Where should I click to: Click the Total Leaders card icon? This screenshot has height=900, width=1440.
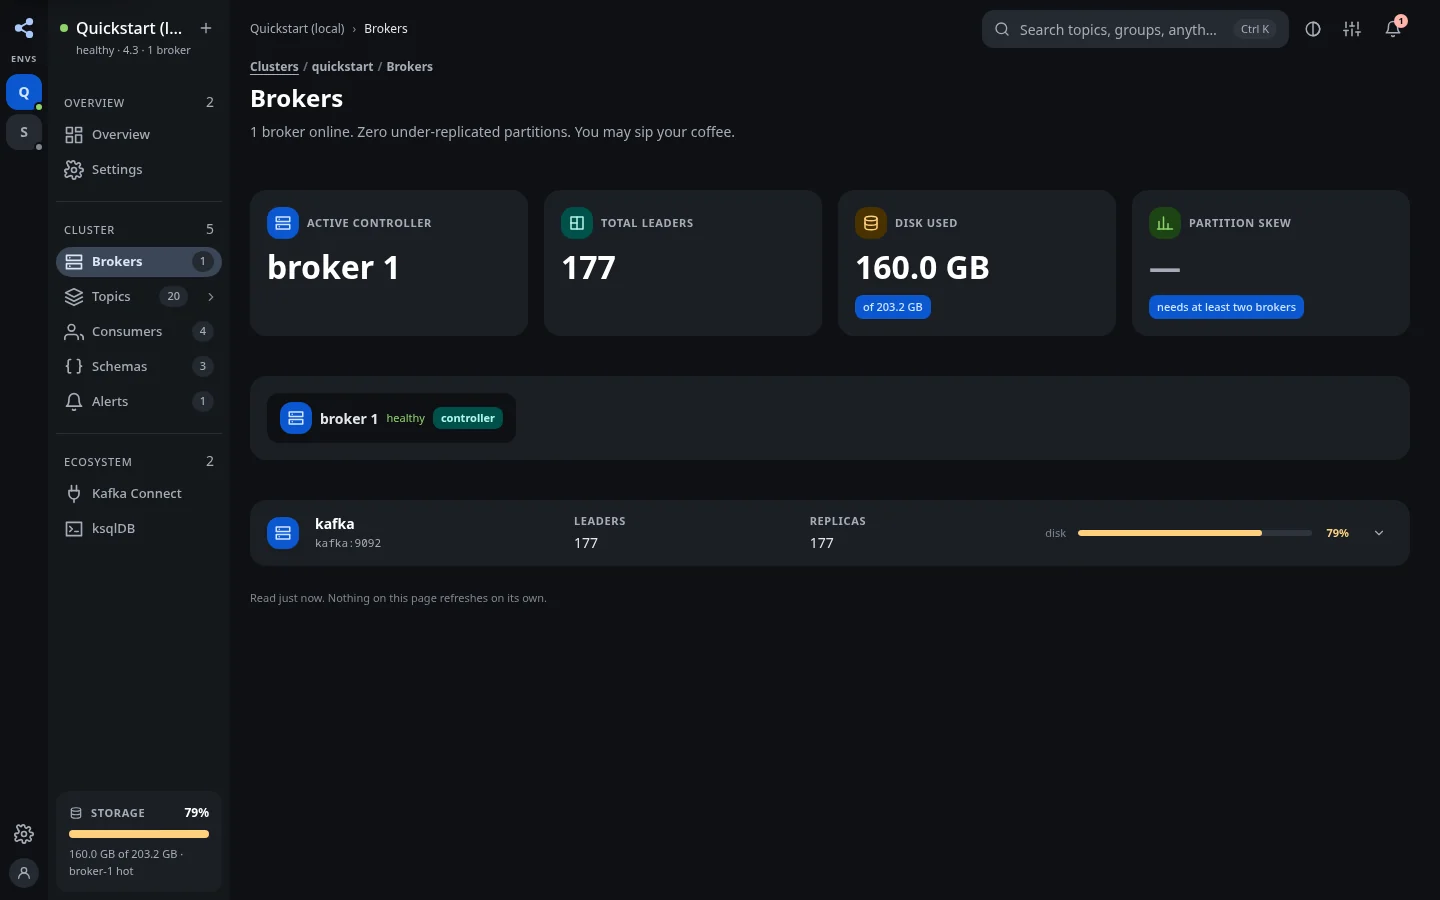pyautogui.click(x=577, y=223)
